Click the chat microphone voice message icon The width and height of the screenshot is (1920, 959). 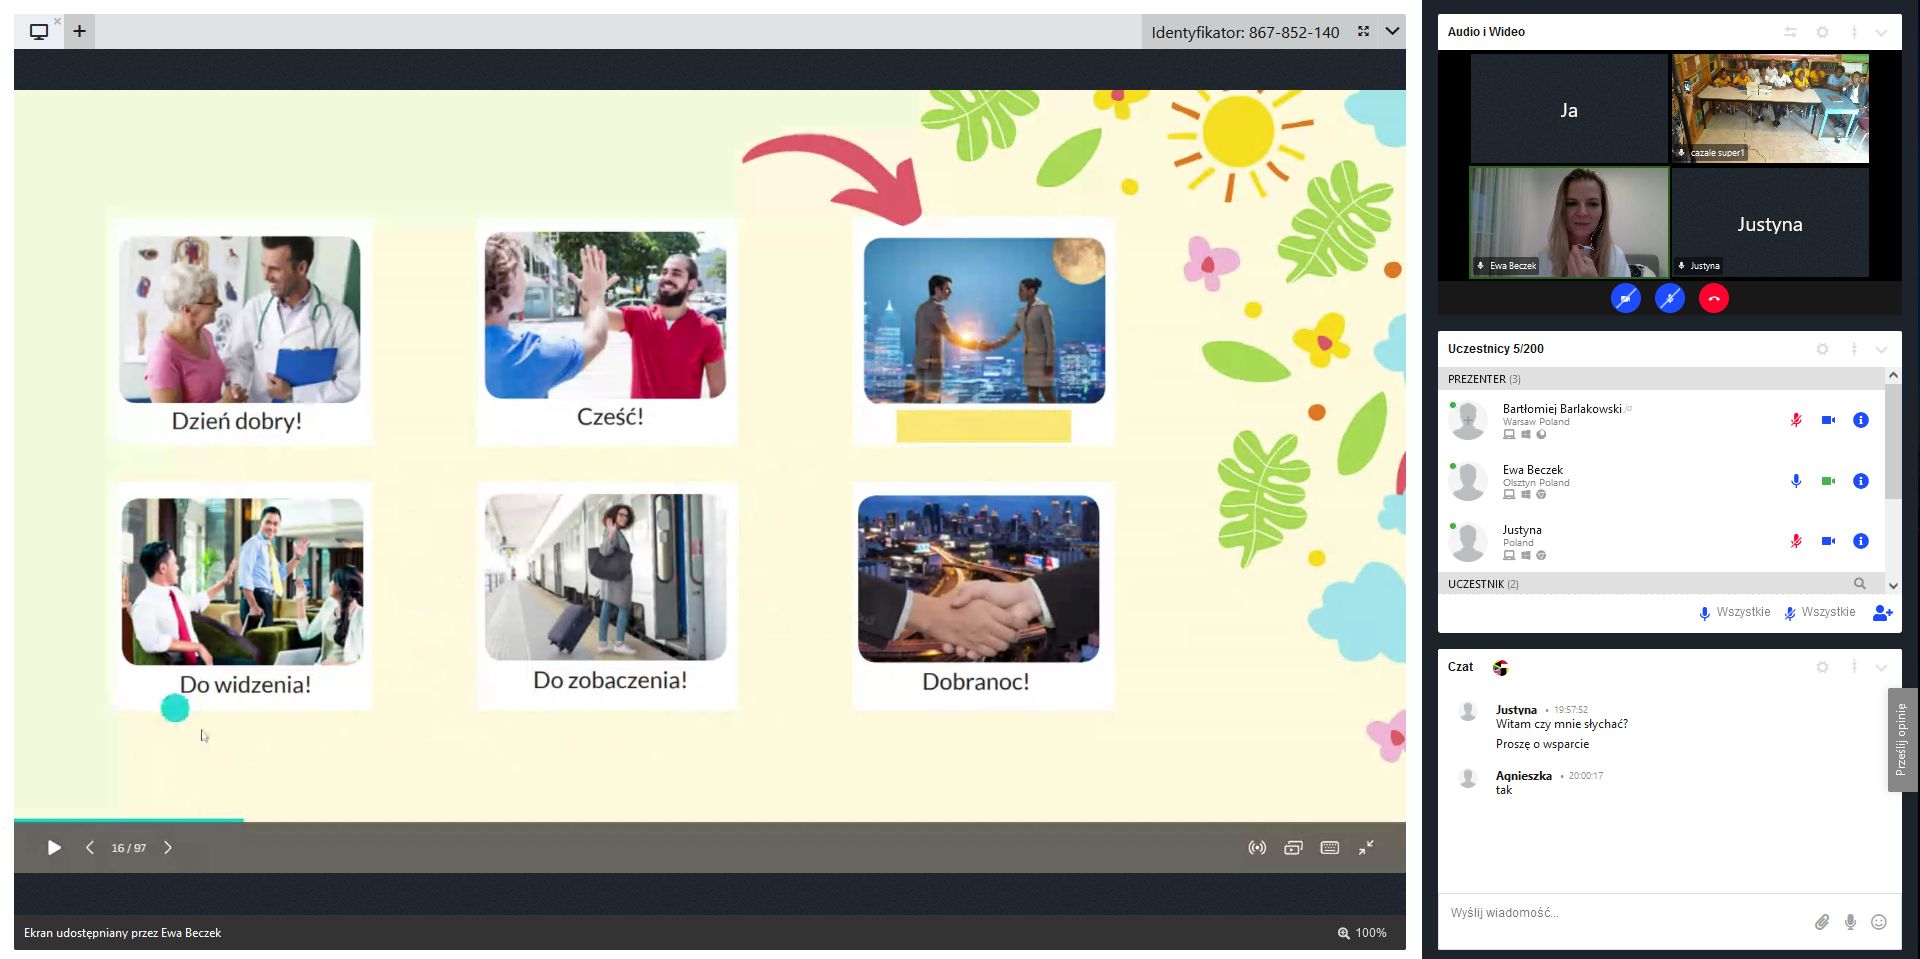tap(1850, 922)
